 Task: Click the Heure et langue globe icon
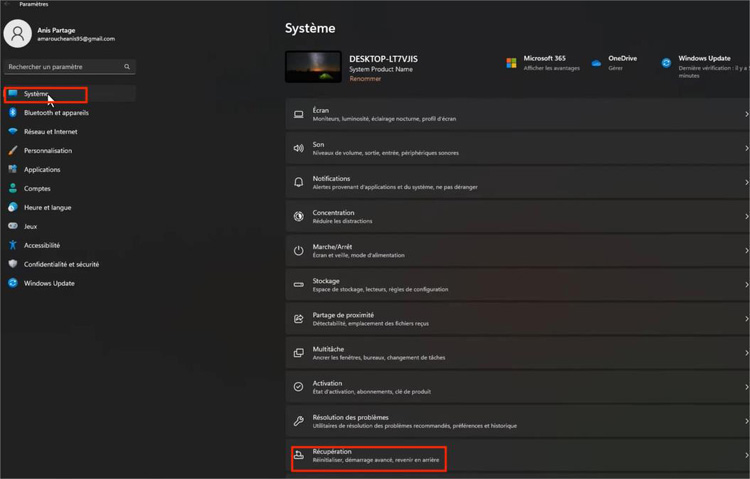[x=13, y=207]
